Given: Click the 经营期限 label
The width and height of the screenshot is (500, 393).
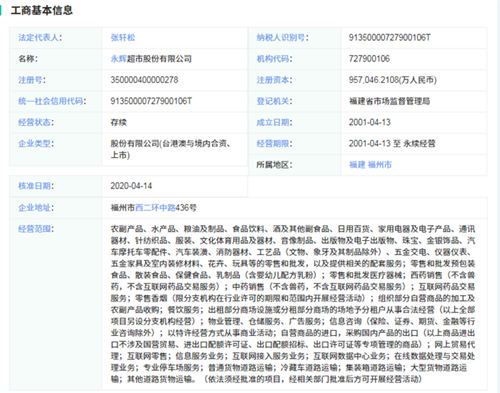Looking at the screenshot, I should point(274,144).
